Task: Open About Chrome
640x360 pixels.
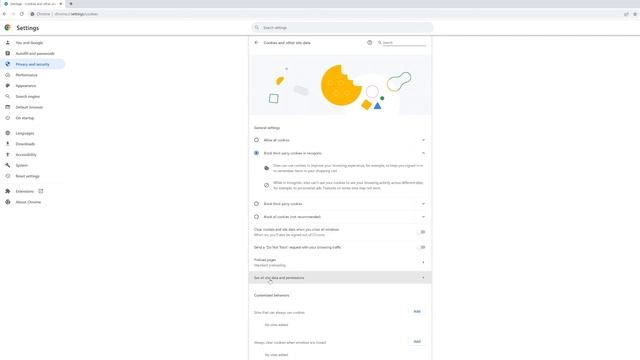Action: pos(28,202)
